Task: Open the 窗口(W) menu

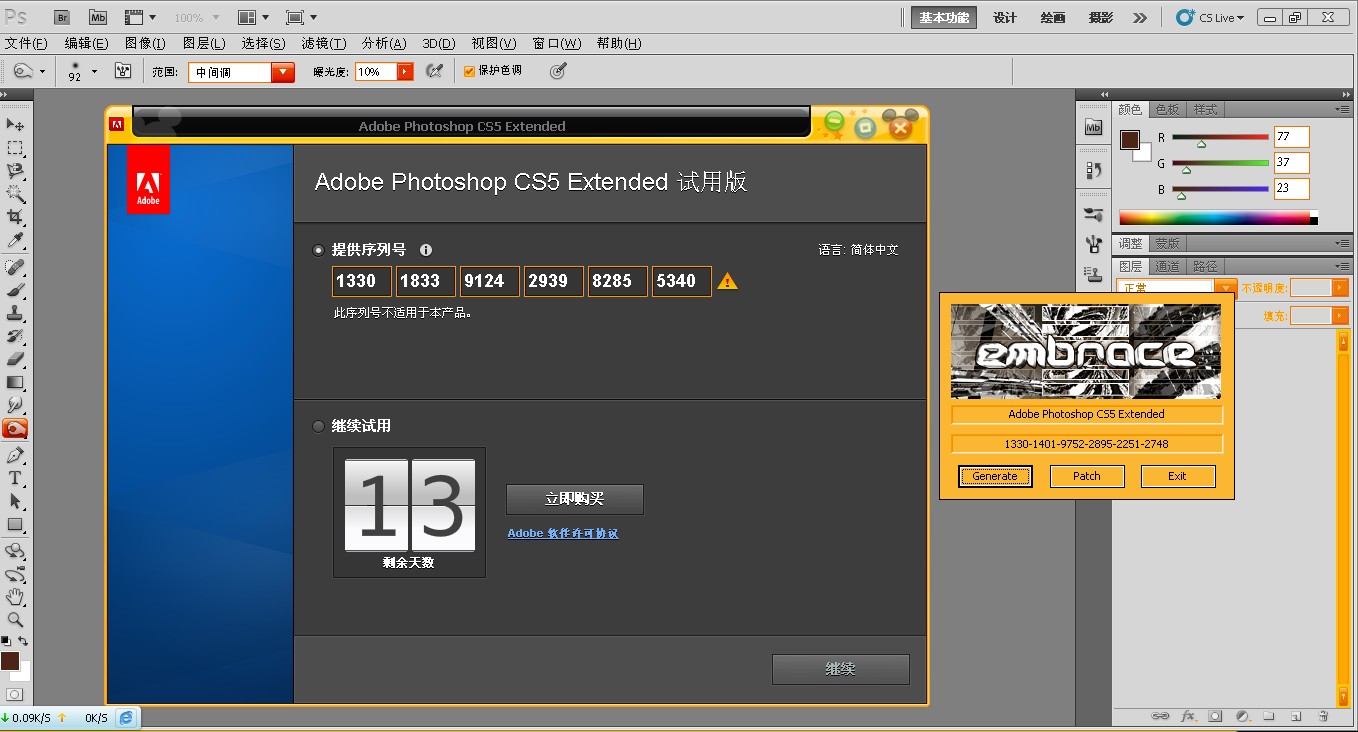Action: tap(557, 43)
